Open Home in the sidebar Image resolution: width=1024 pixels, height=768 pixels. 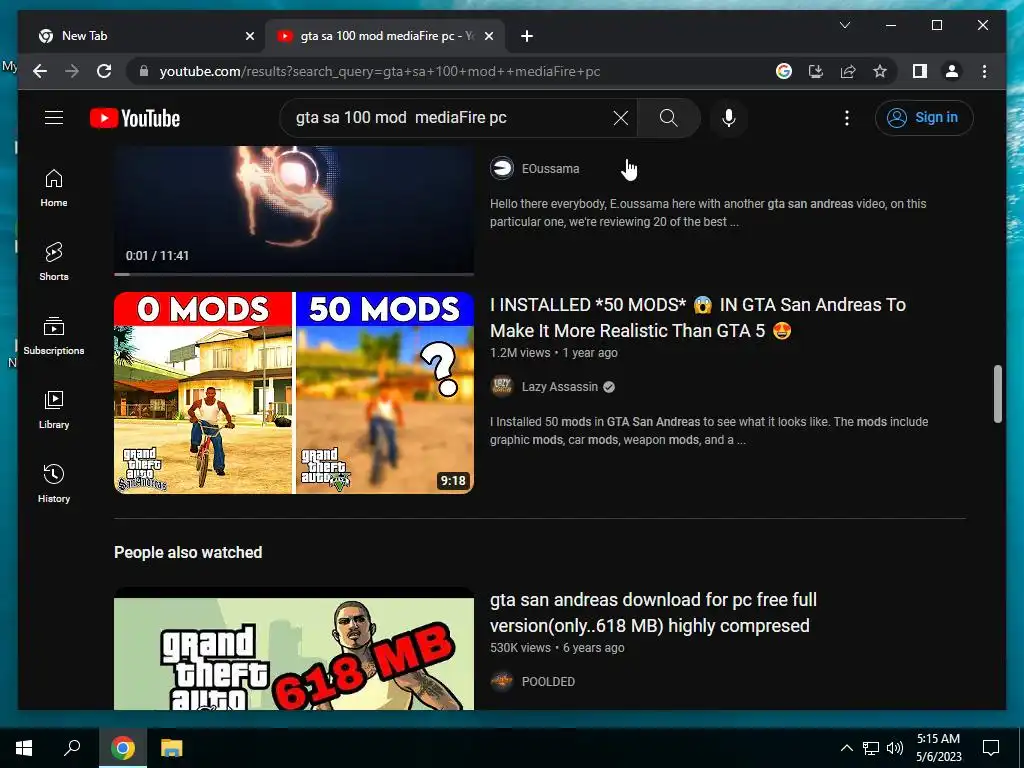pos(54,188)
